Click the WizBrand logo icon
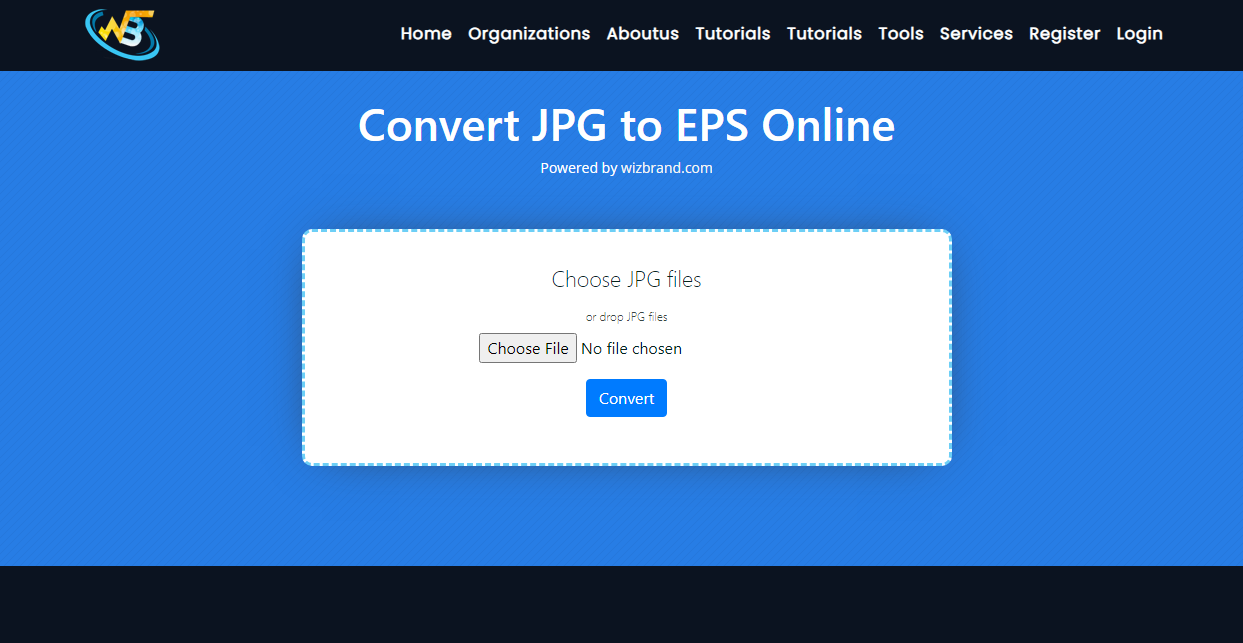This screenshot has height=643, width=1243. [x=122, y=33]
